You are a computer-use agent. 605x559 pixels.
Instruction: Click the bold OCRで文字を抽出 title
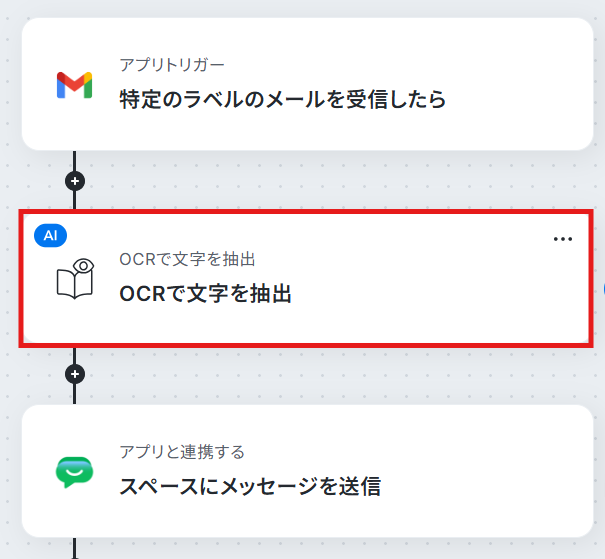click(x=205, y=294)
